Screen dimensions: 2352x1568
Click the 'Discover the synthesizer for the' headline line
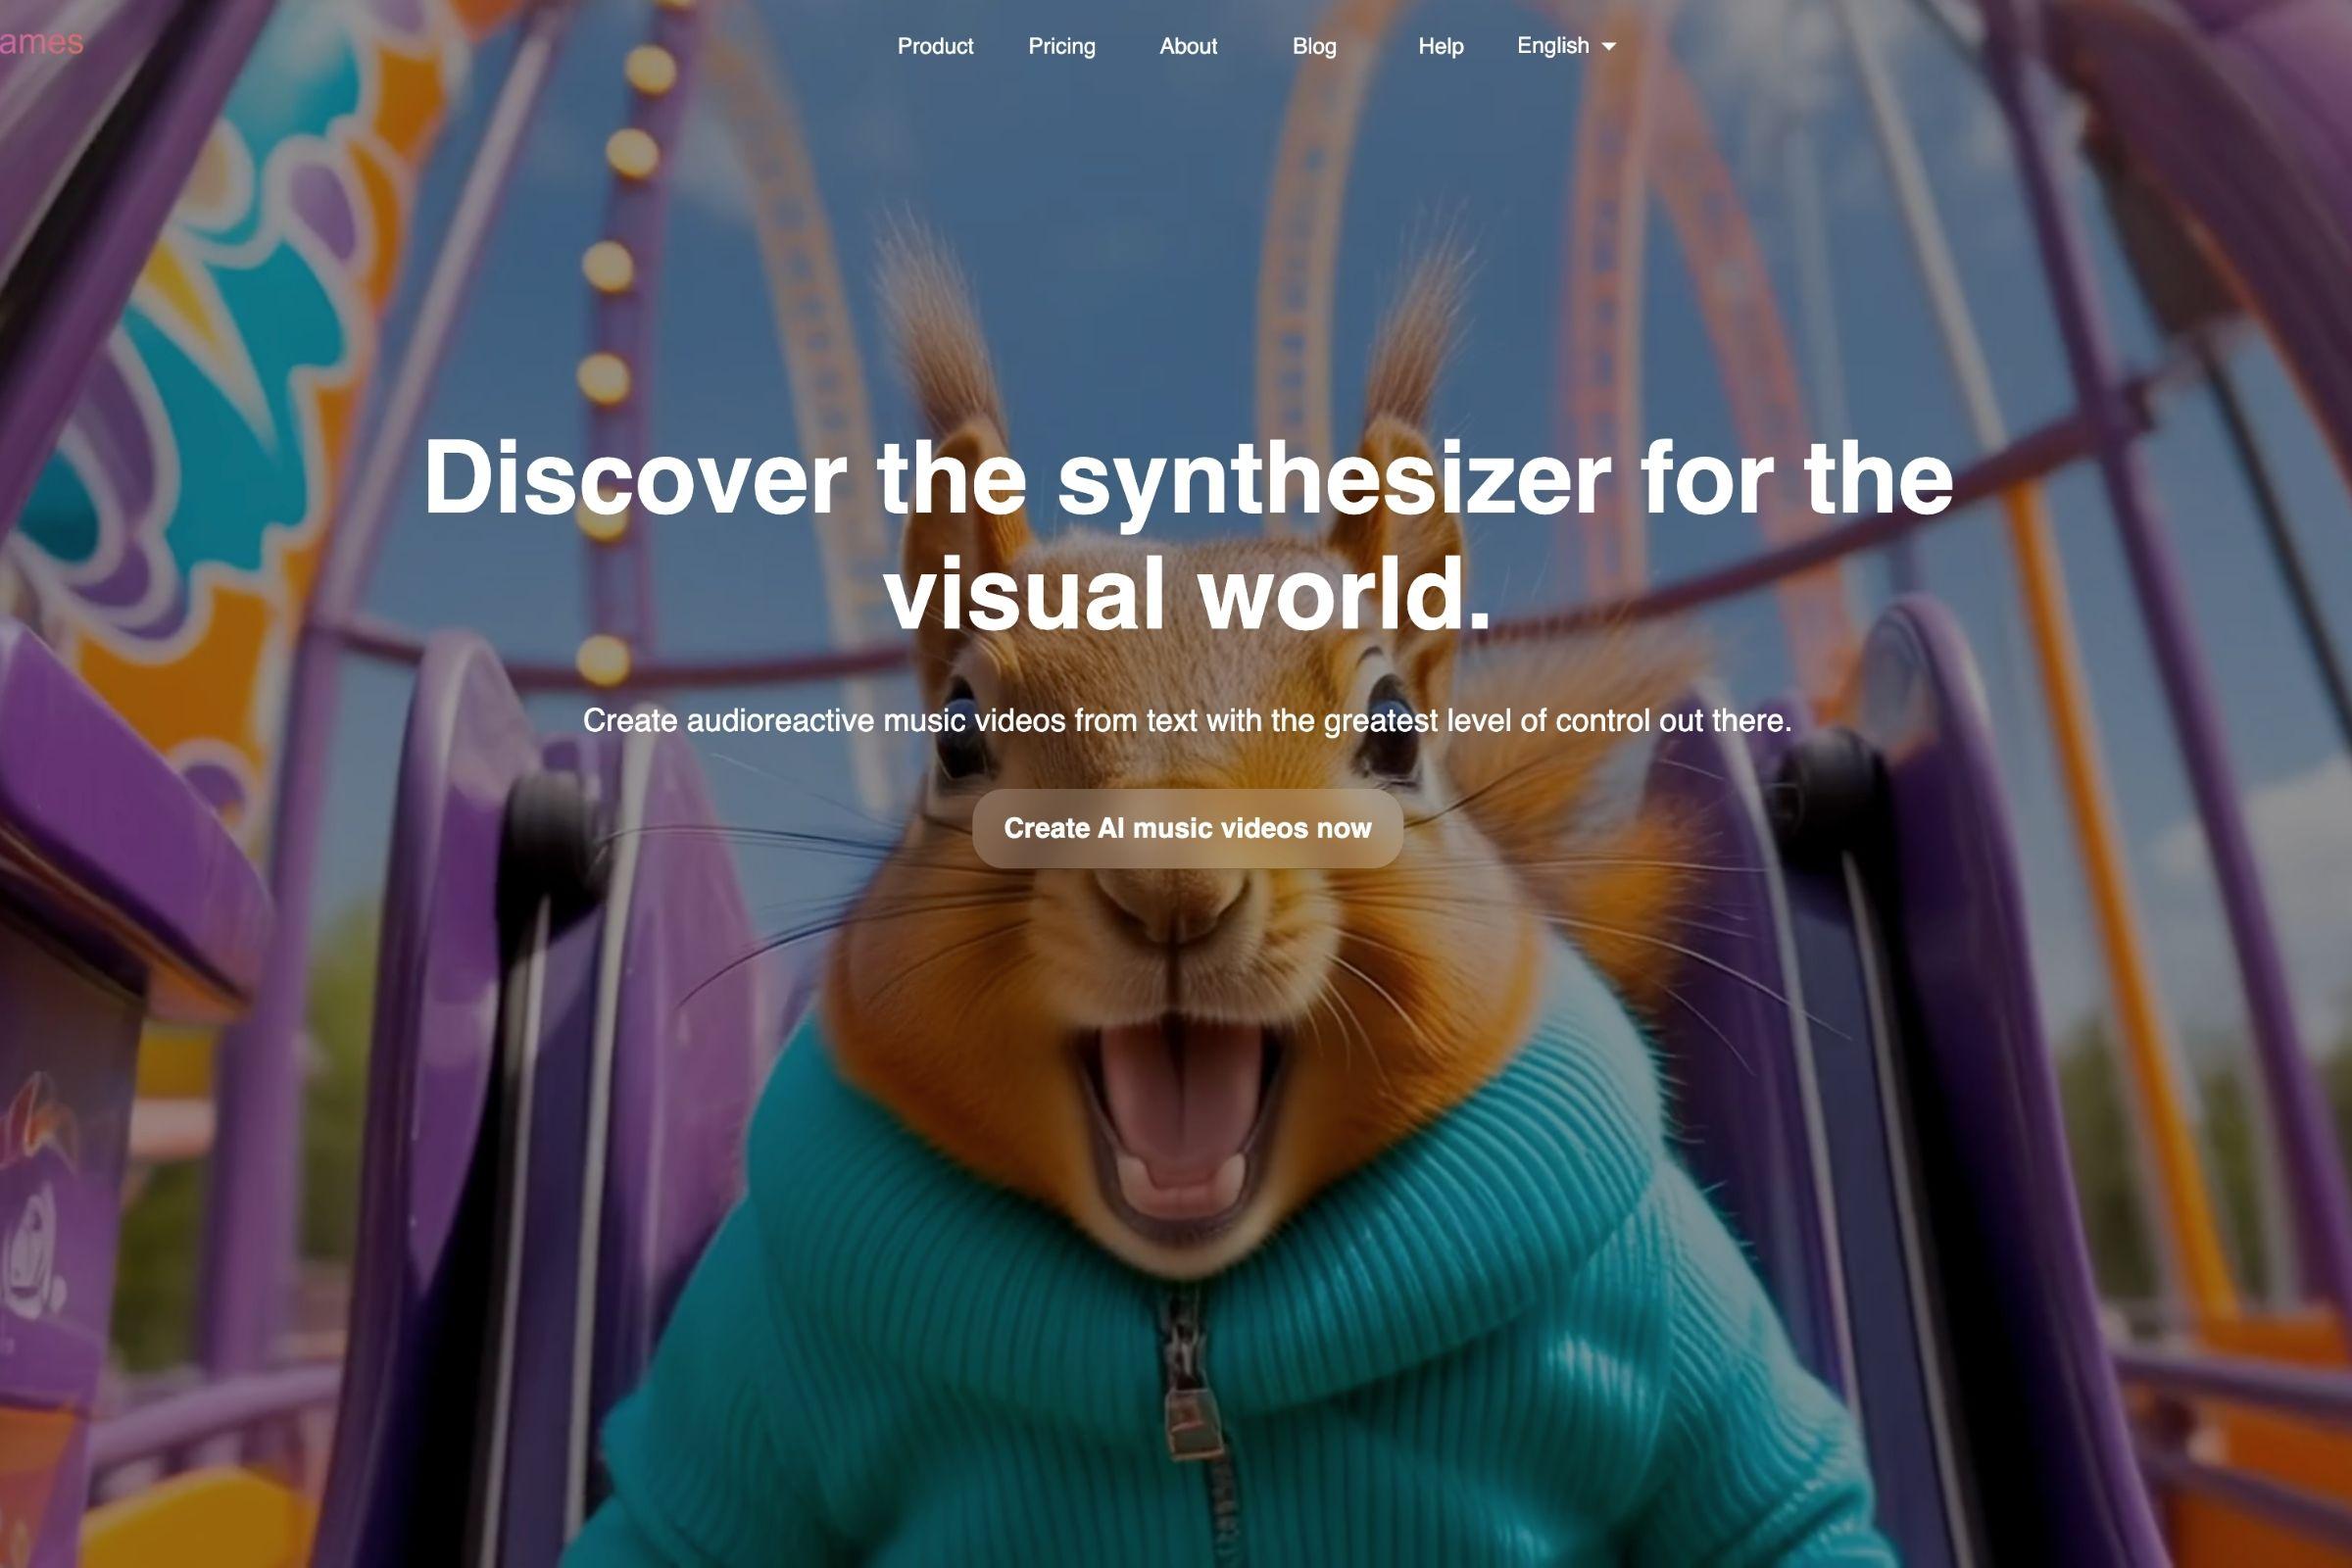pos(1187,478)
